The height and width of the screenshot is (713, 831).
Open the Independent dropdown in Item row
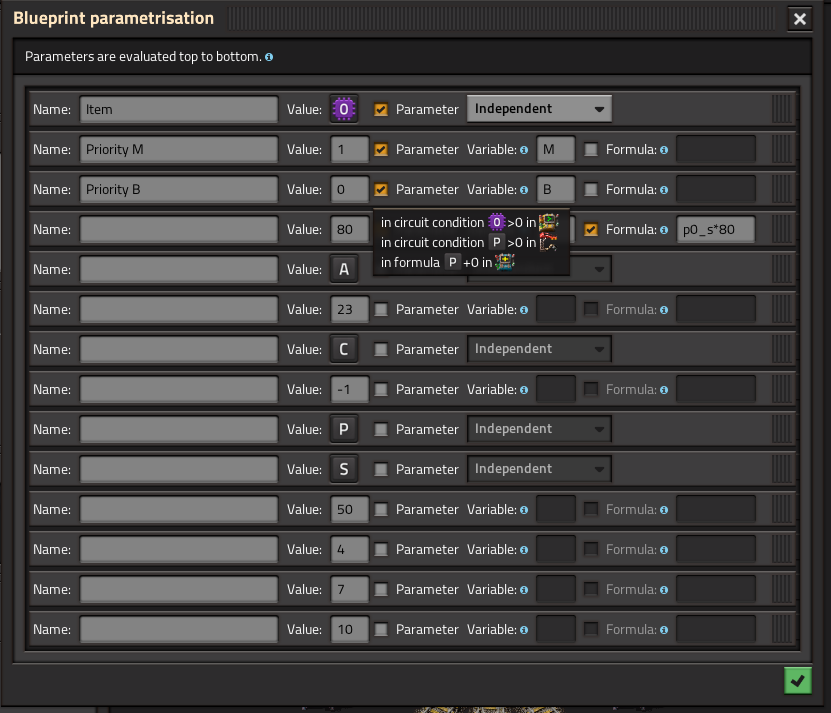[539, 109]
